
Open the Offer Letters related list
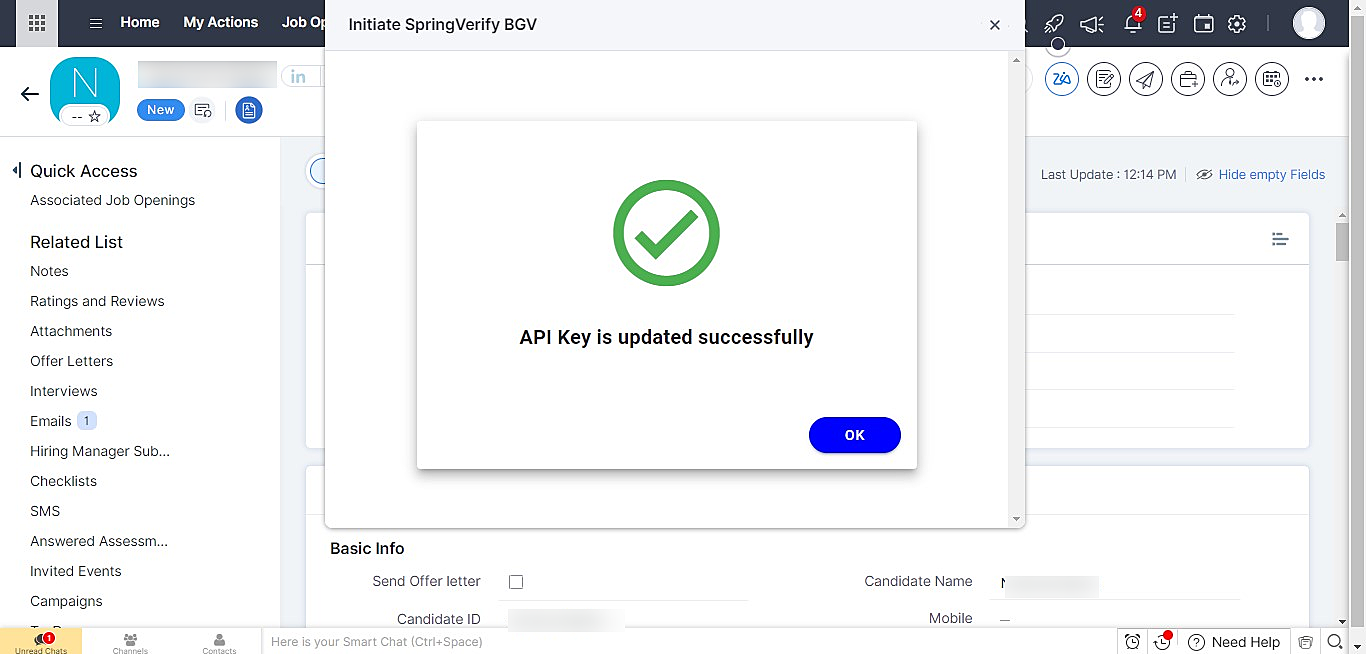(71, 361)
